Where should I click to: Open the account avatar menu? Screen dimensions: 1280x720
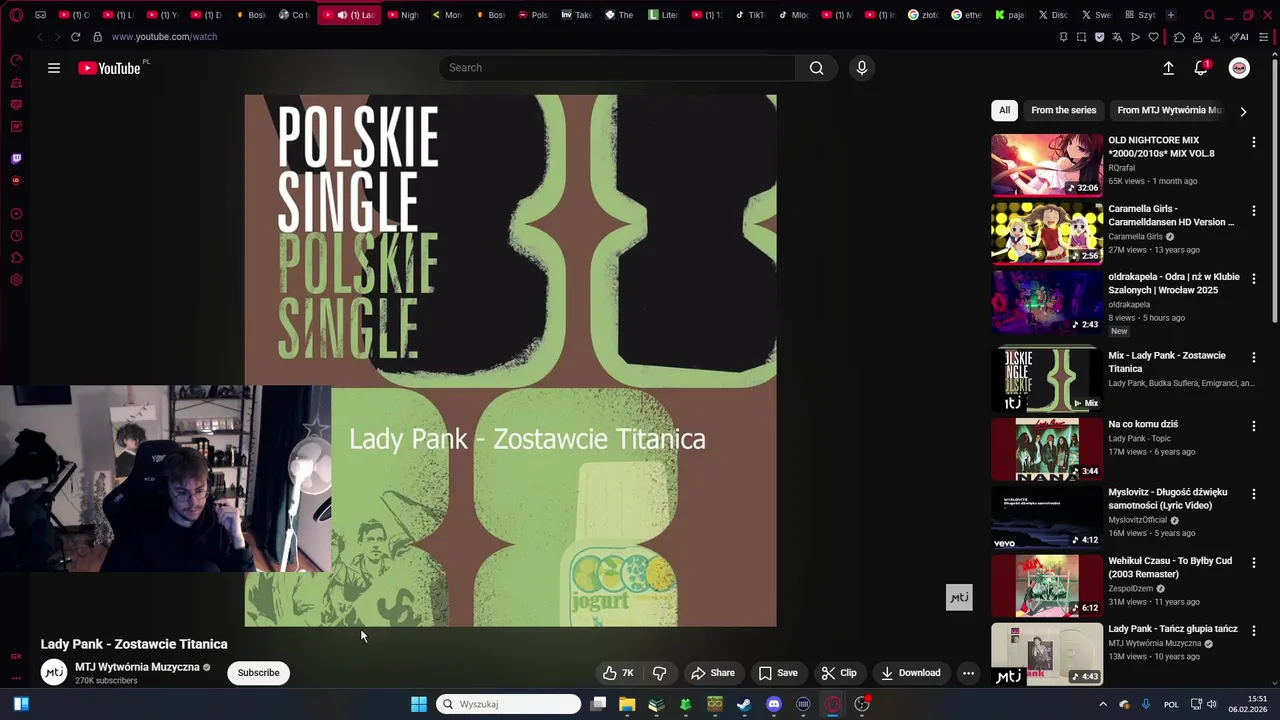pos(1239,68)
